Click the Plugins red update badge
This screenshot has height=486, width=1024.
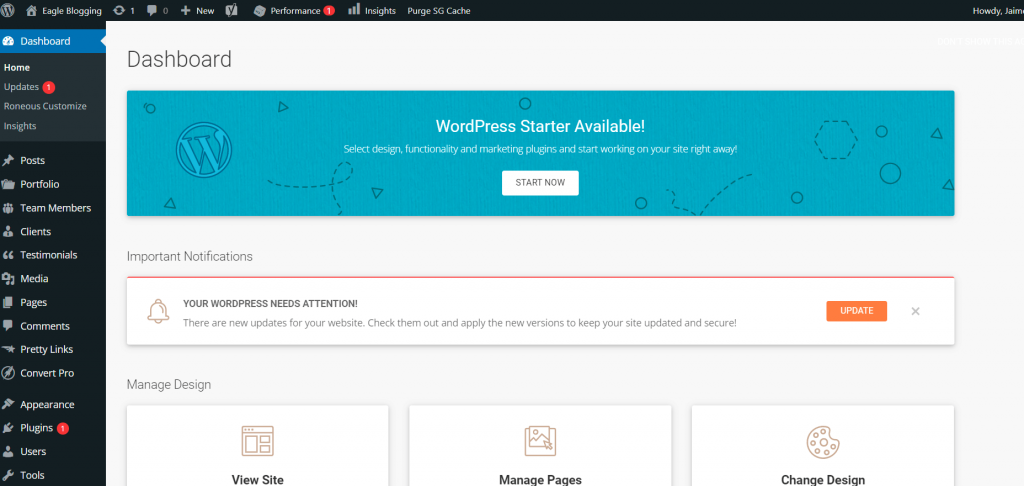[63, 429]
